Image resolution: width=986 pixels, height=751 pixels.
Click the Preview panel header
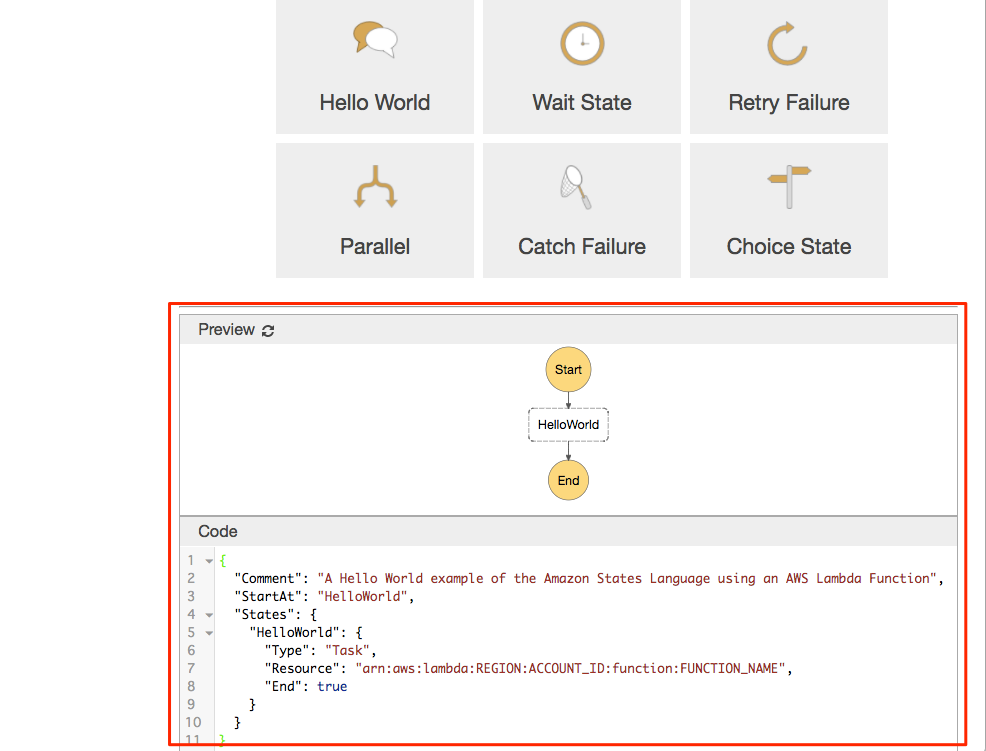(227, 329)
